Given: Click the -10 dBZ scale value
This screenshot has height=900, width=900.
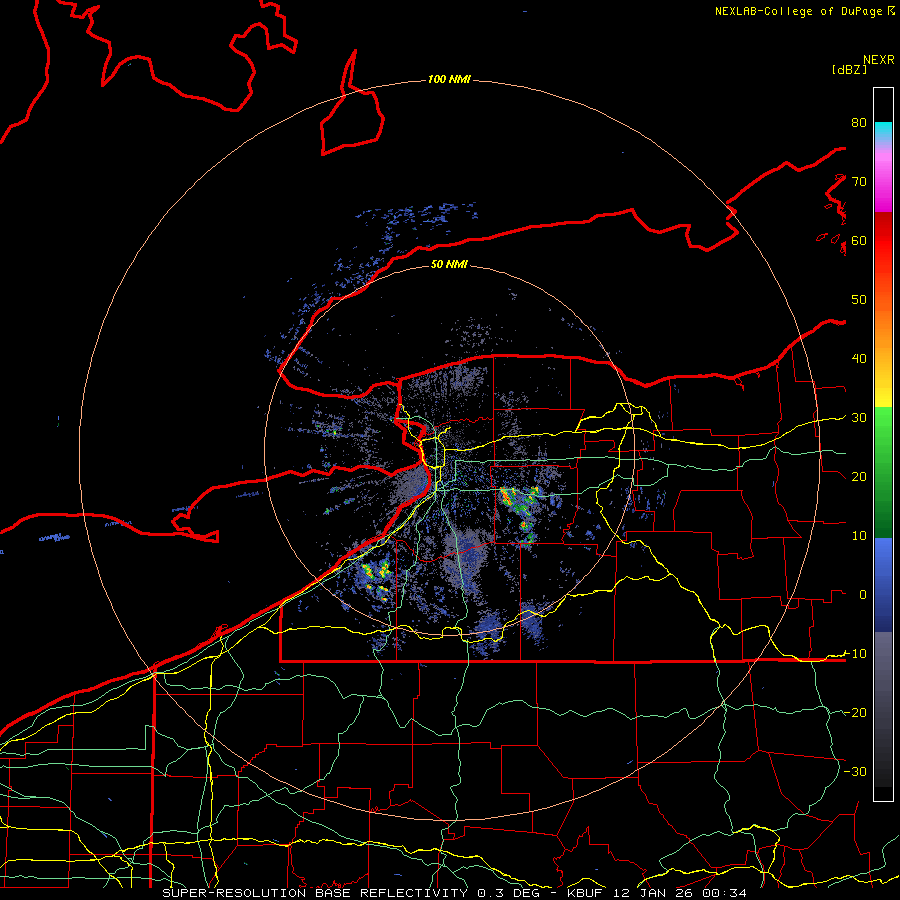Looking at the screenshot, I should coord(855,653).
